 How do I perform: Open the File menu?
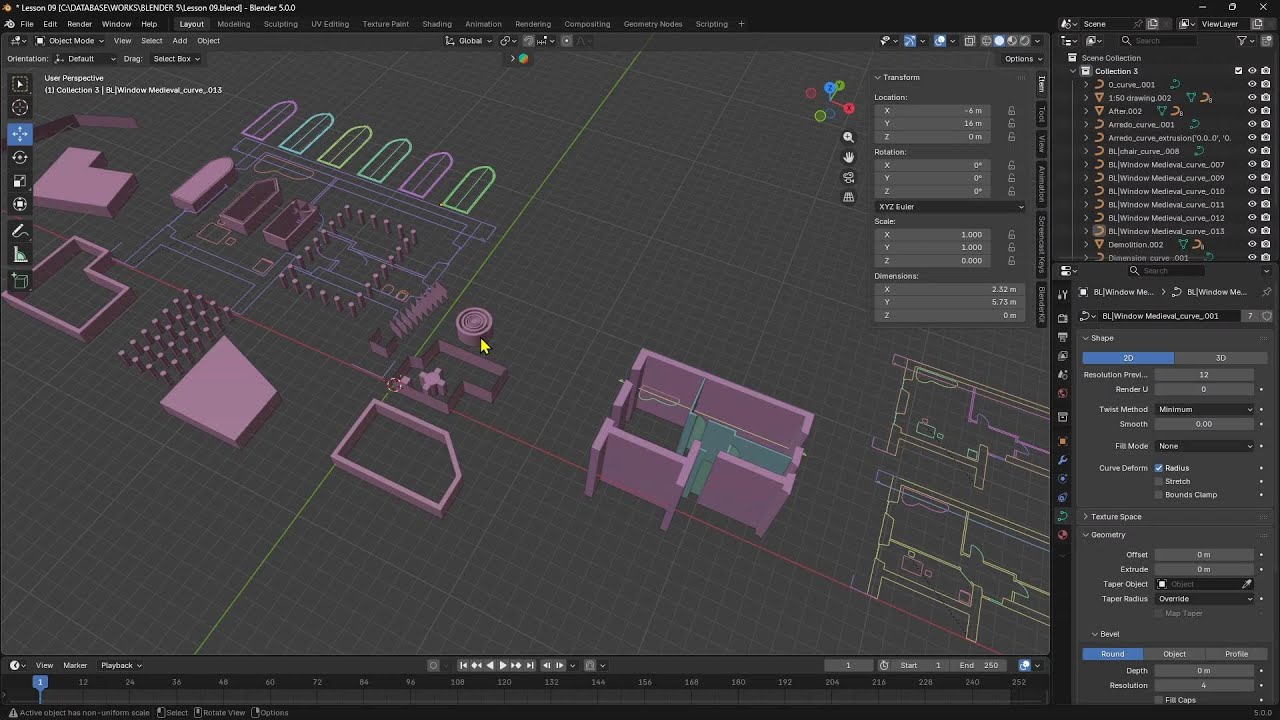tap(26, 24)
